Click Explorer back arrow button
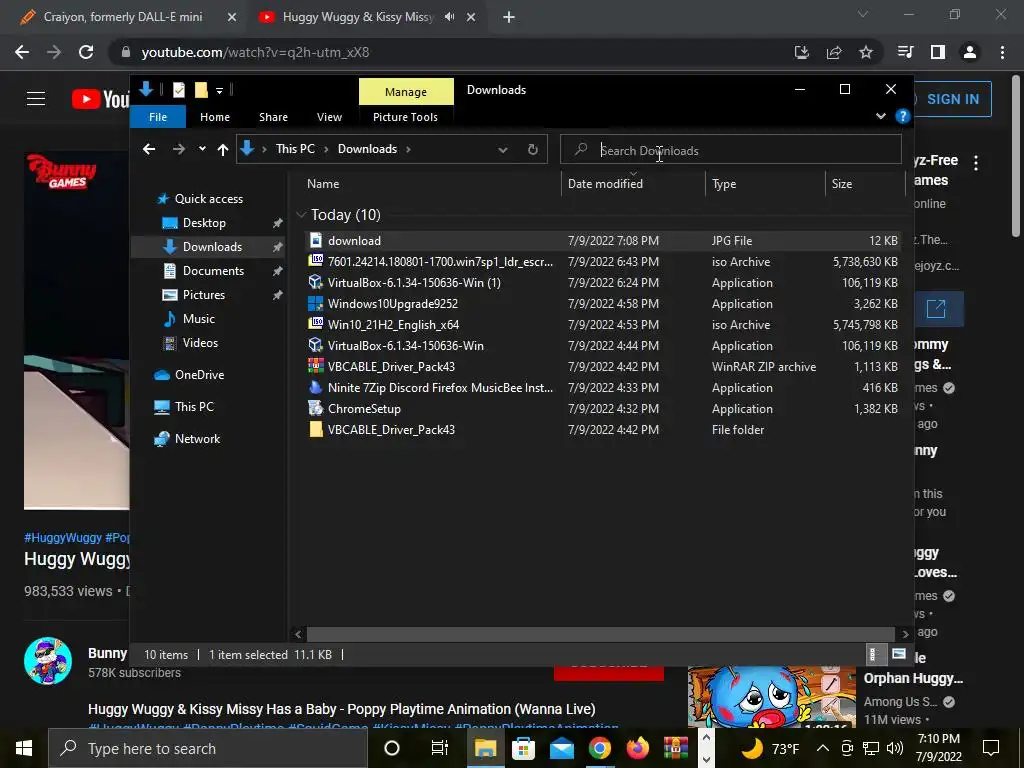 point(149,150)
